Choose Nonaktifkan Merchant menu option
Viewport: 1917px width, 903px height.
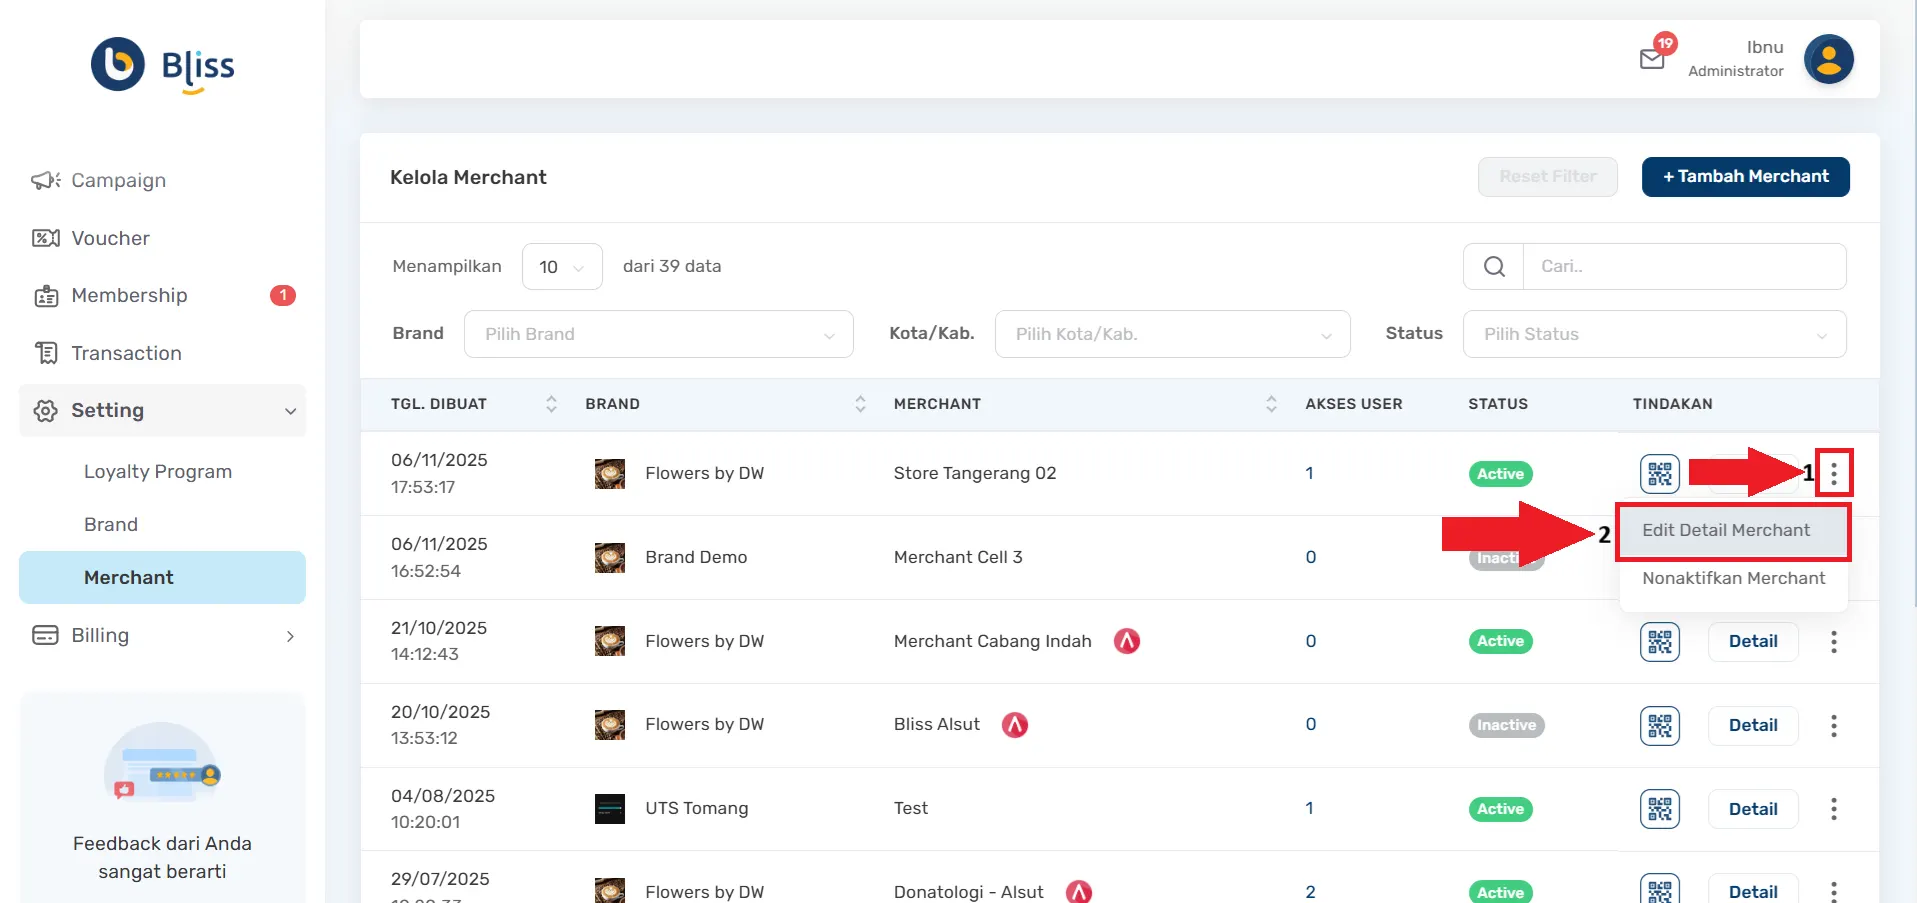coord(1733,579)
